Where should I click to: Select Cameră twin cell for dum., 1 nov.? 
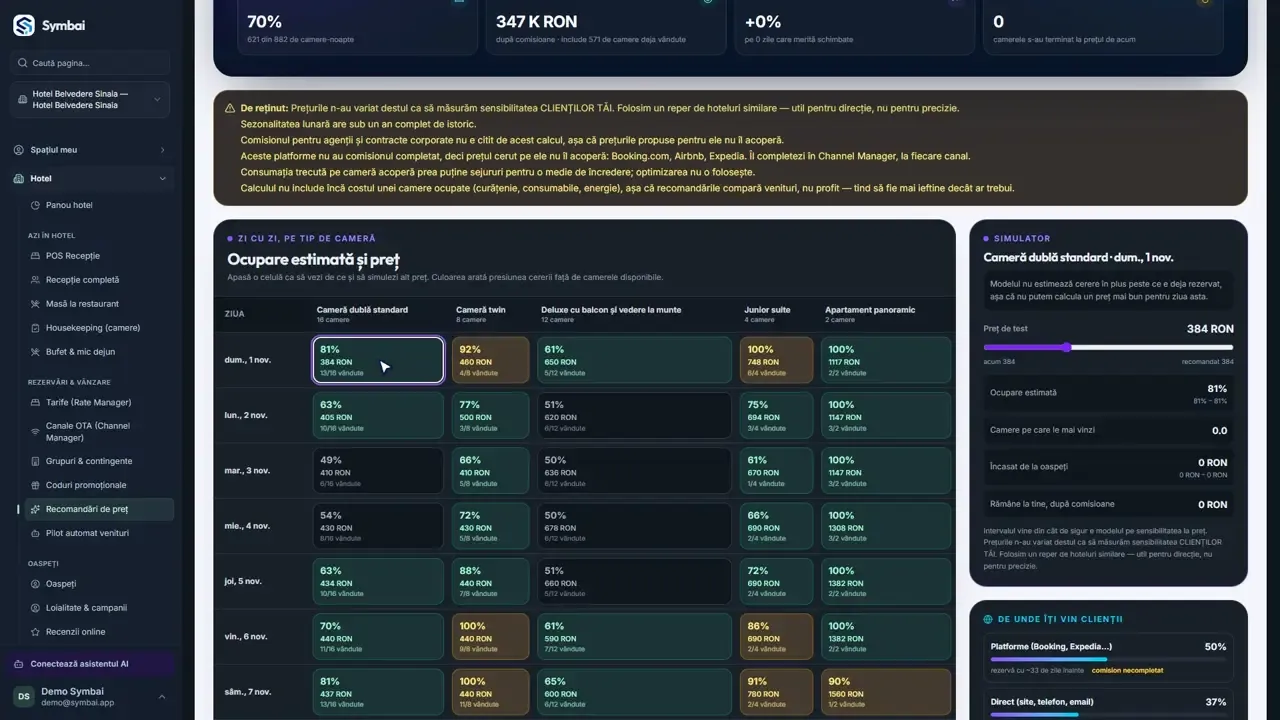tap(490, 360)
